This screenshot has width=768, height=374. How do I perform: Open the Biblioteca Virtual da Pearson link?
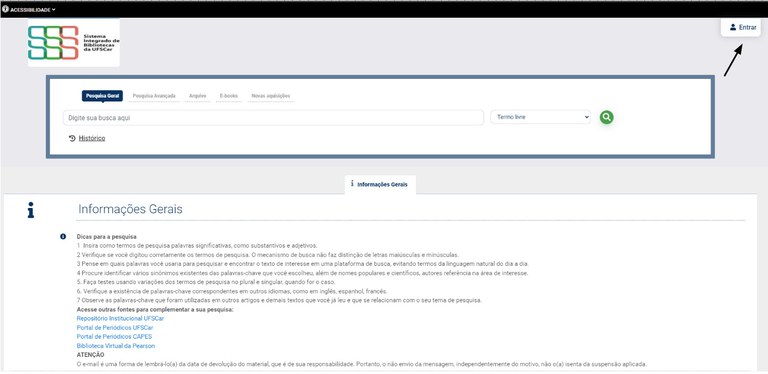pos(116,346)
